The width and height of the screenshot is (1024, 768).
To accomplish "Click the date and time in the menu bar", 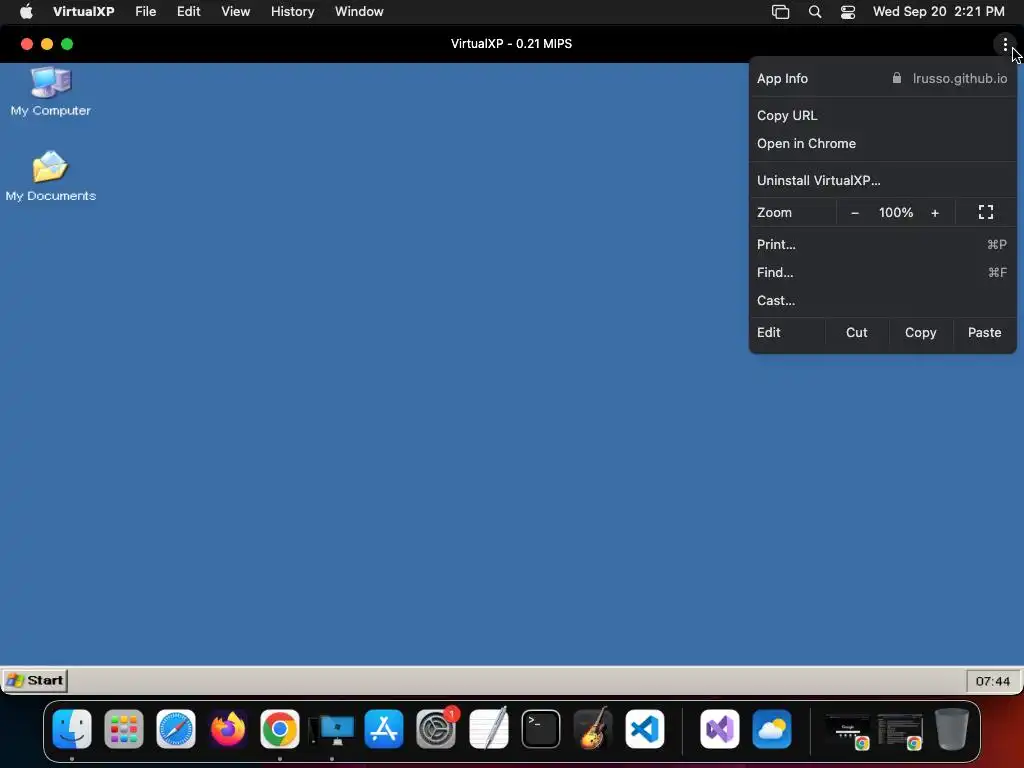I will [x=938, y=11].
